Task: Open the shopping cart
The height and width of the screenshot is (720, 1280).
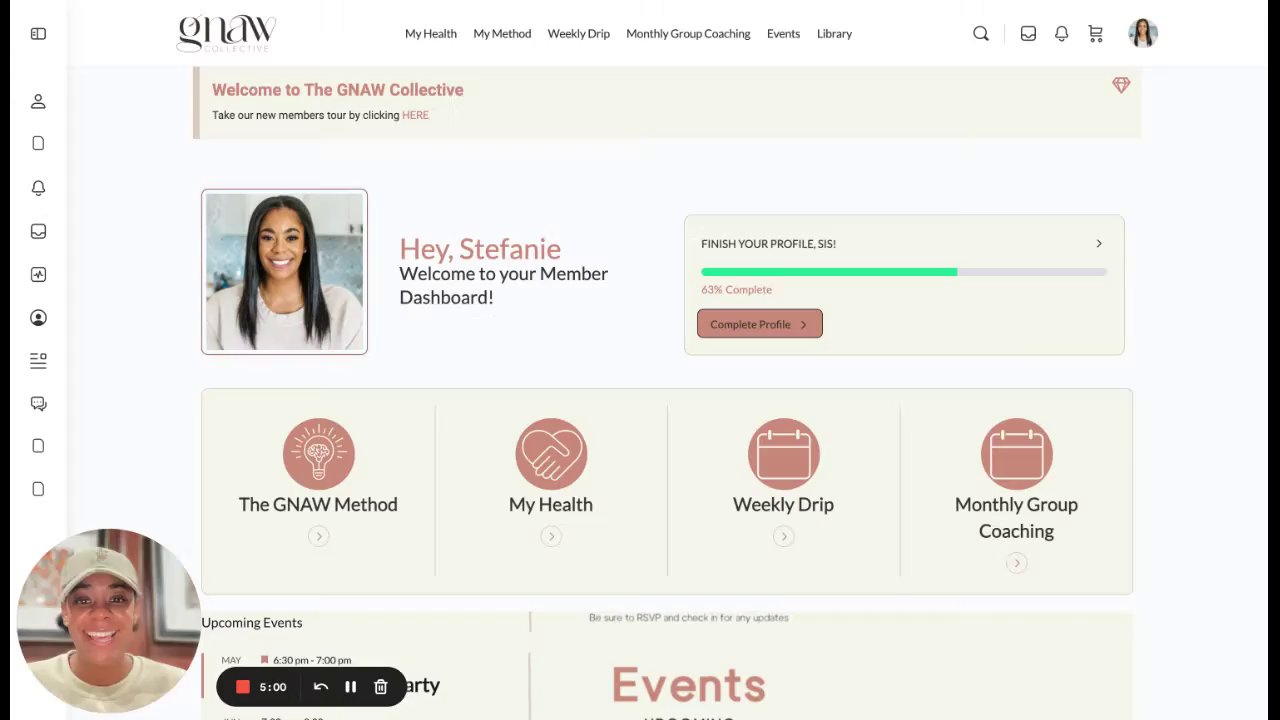Action: tap(1096, 34)
